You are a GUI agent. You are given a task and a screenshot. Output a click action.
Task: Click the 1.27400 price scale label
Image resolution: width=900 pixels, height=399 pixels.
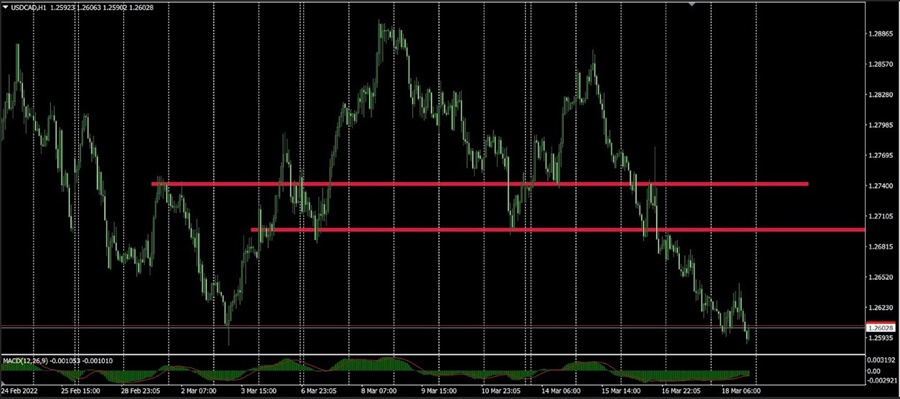point(880,186)
